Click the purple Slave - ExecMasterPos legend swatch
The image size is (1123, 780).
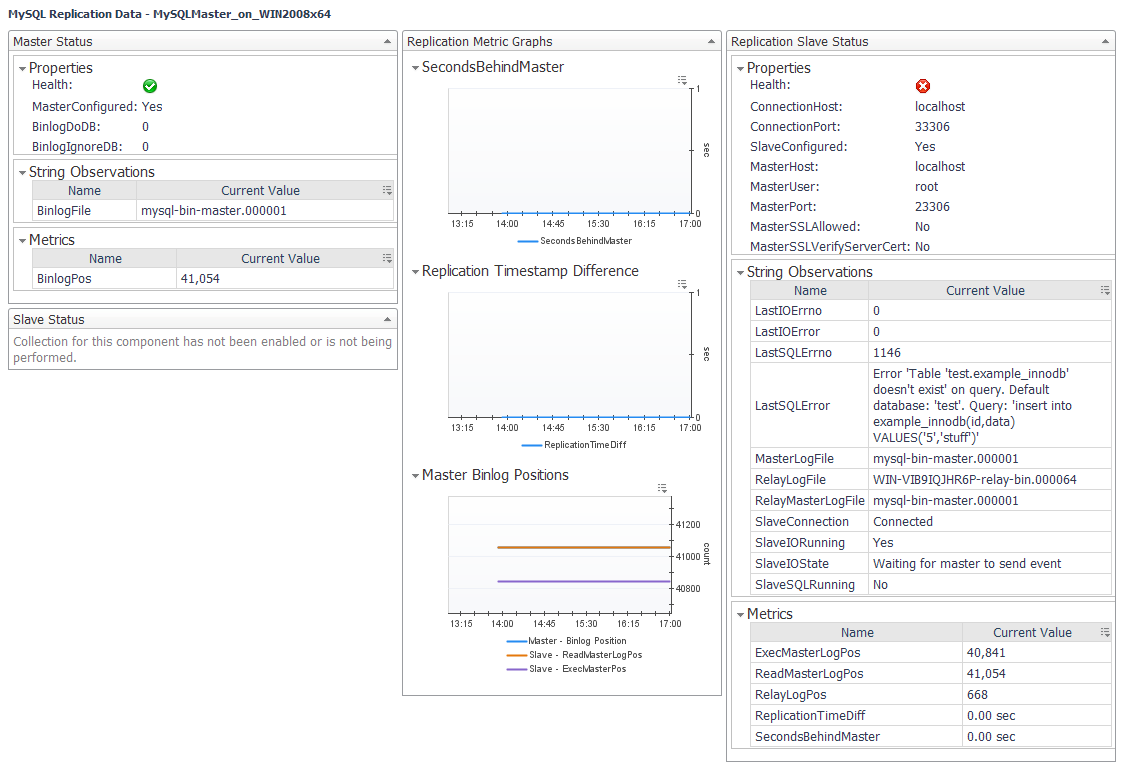click(516, 670)
